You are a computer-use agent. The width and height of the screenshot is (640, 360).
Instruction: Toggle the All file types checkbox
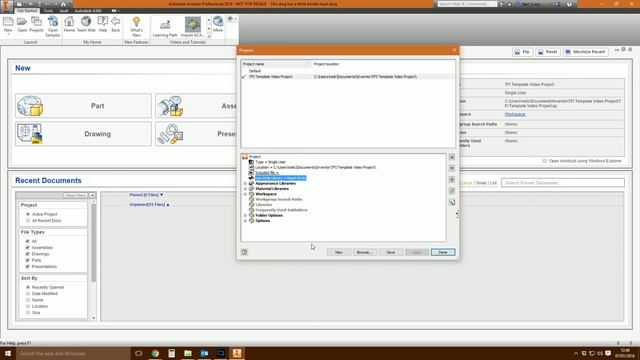point(28,241)
